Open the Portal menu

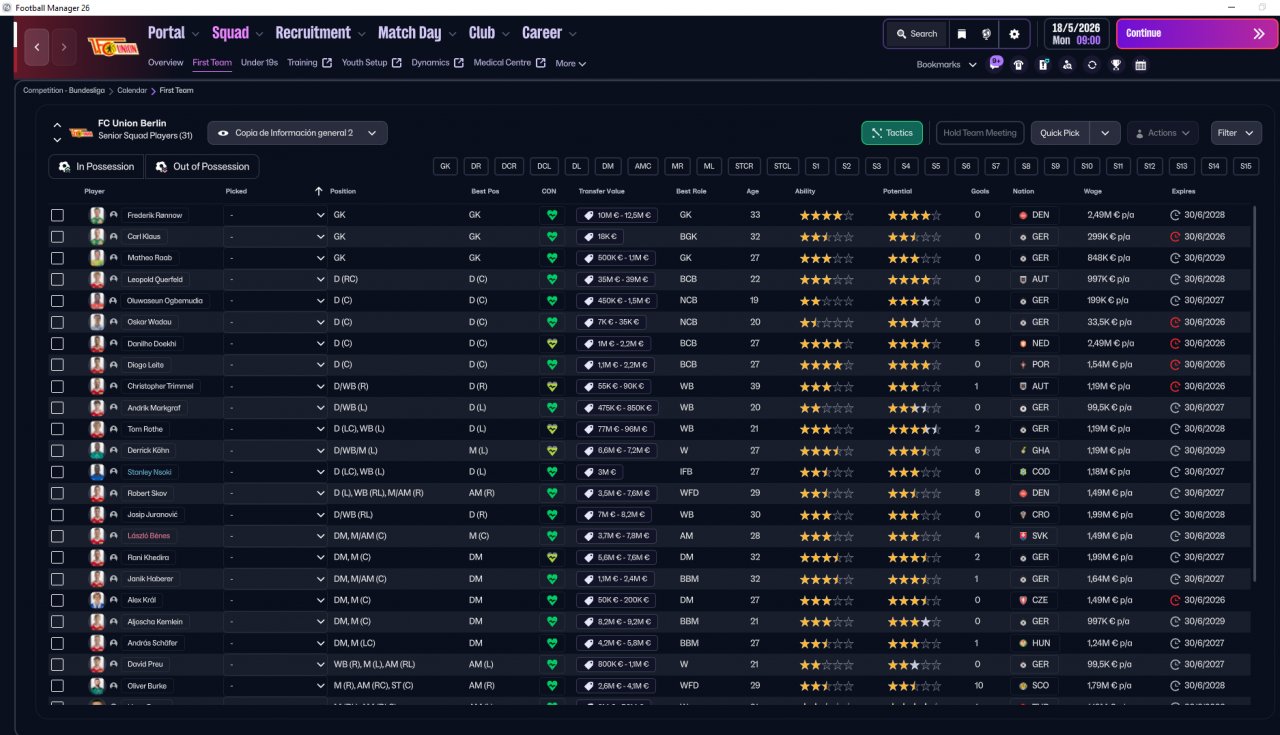pos(173,33)
